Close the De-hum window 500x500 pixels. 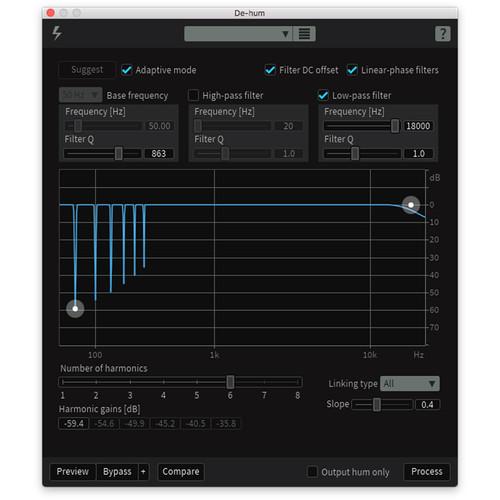[51, 13]
